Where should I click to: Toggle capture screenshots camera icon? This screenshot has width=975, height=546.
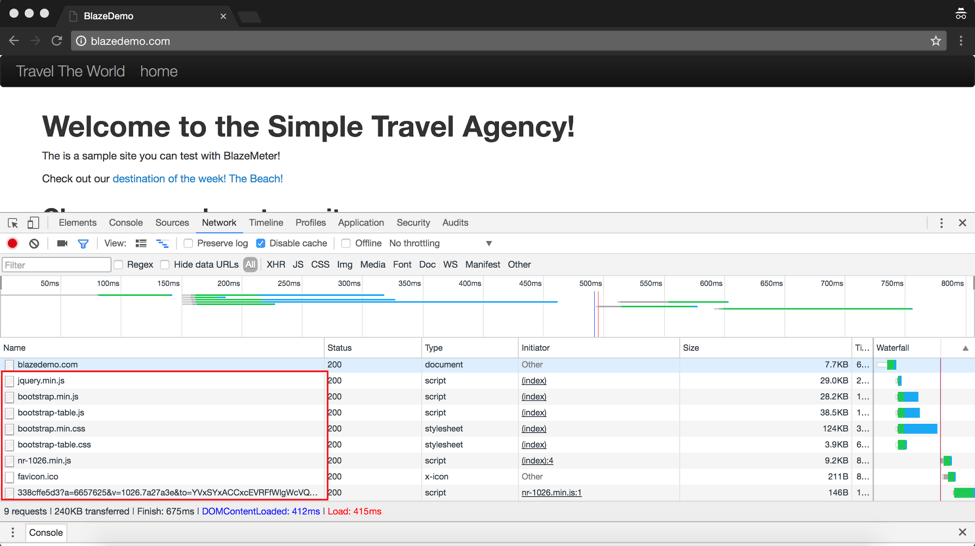[62, 243]
